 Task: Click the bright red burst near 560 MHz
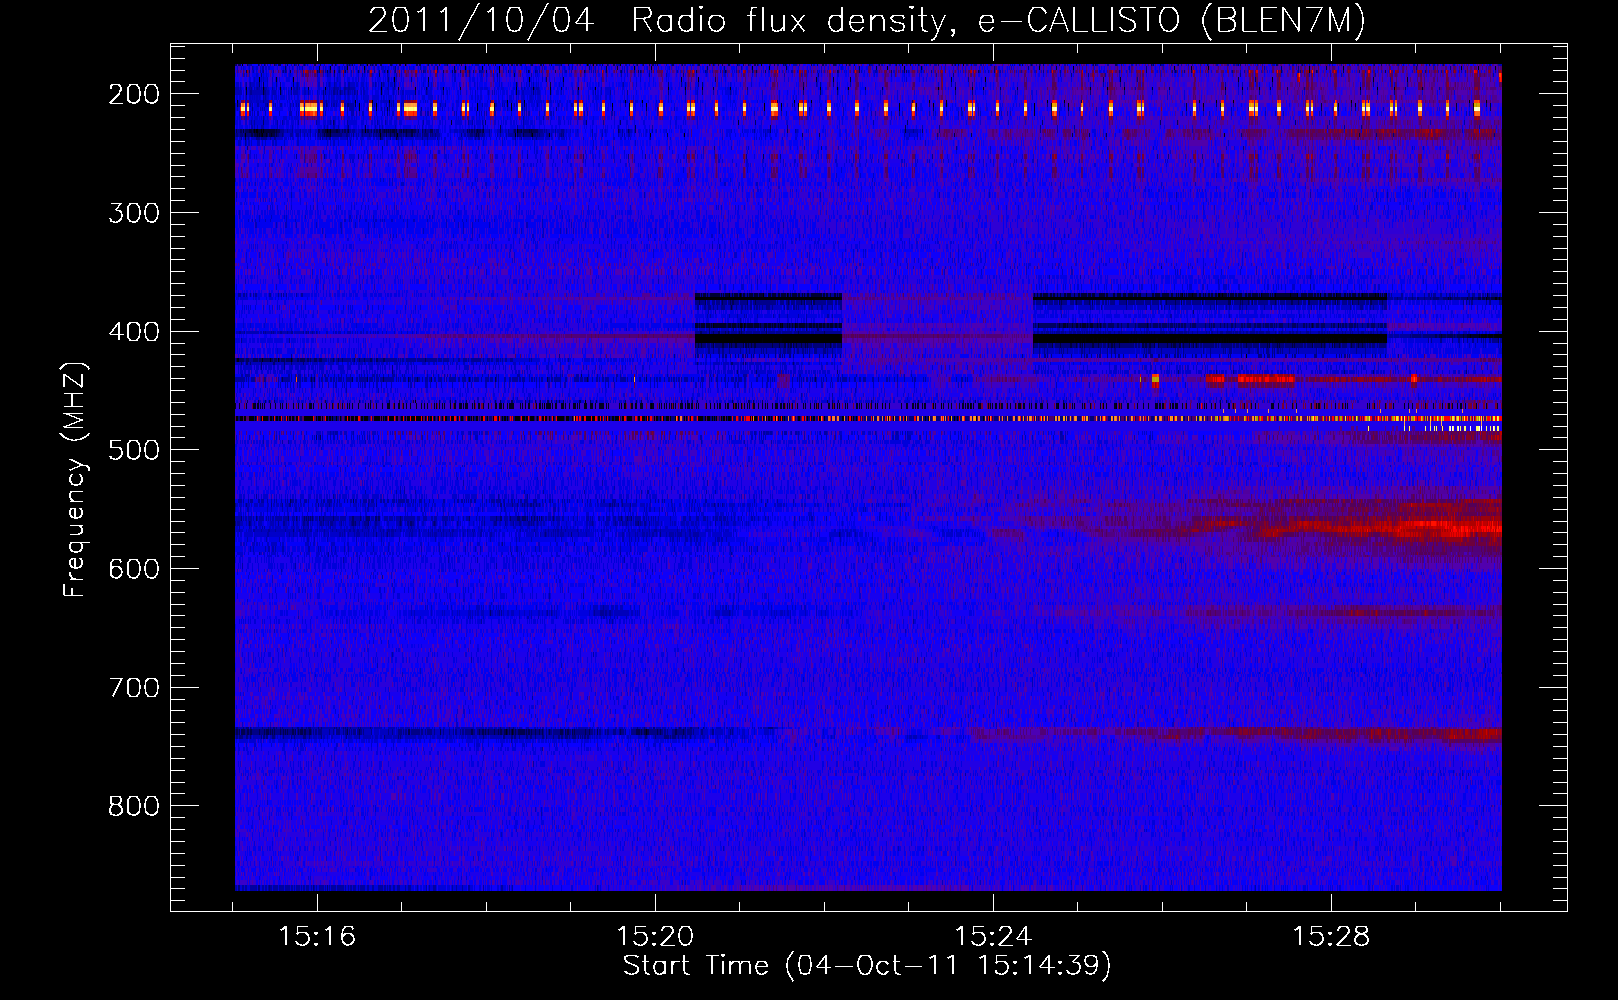(x=1400, y=528)
